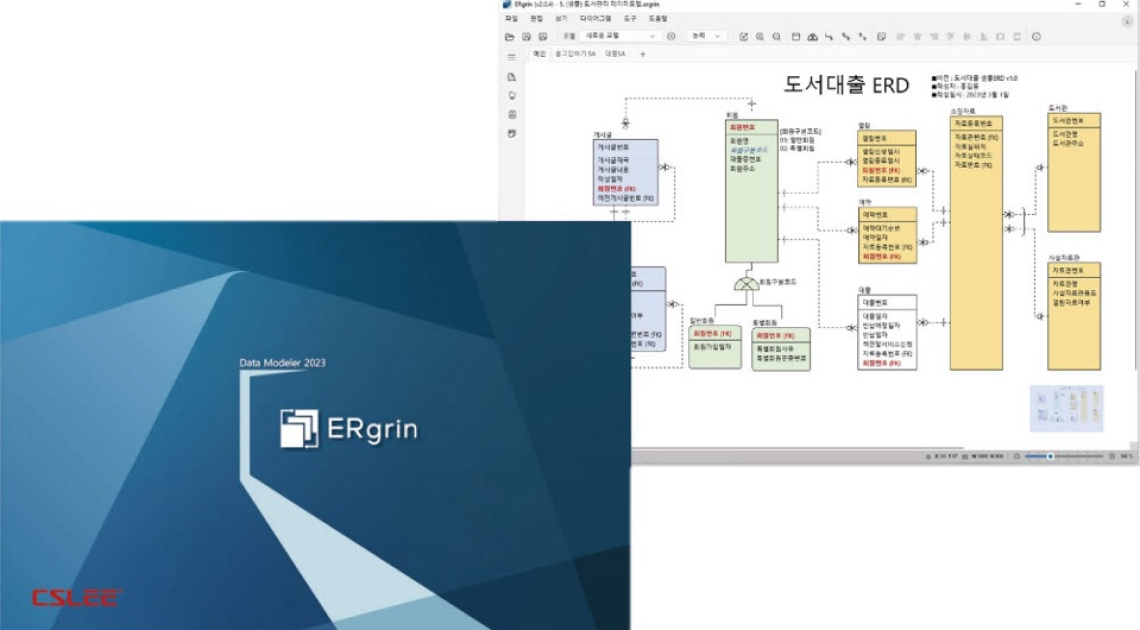Open the 다이어그램 menu
The image size is (1140, 630).
pos(595,19)
